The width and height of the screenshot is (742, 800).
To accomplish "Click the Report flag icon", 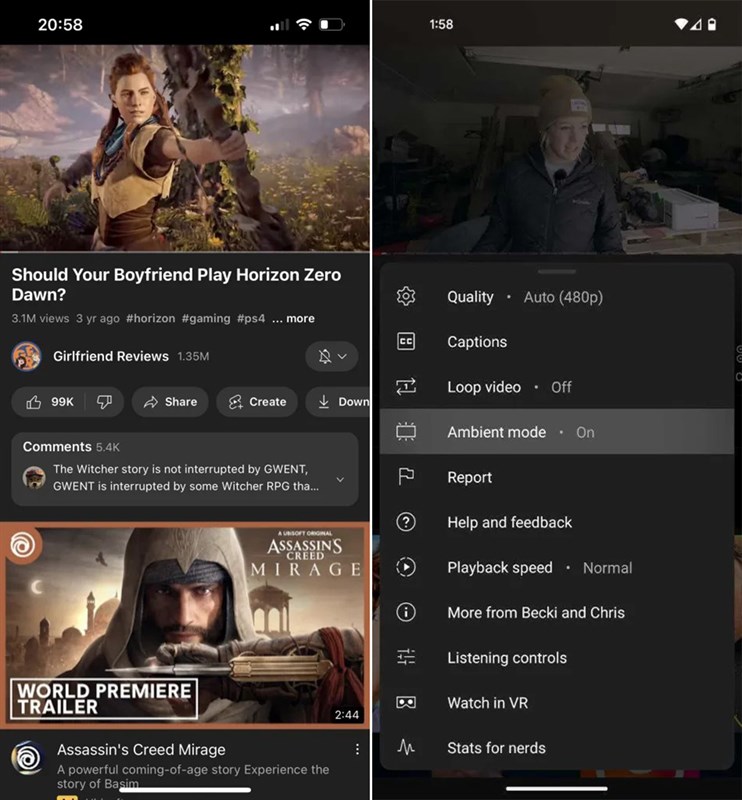I will pyautogui.click(x=406, y=477).
